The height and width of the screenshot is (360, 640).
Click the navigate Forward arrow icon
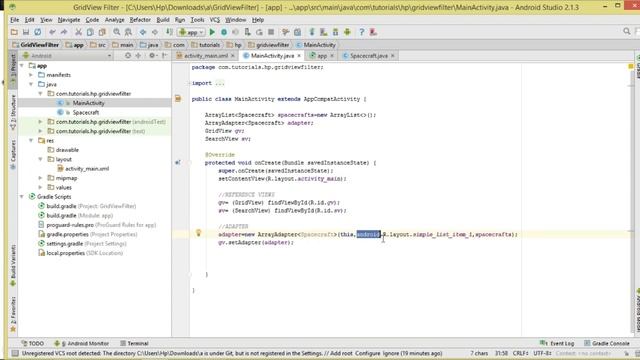click(155, 32)
